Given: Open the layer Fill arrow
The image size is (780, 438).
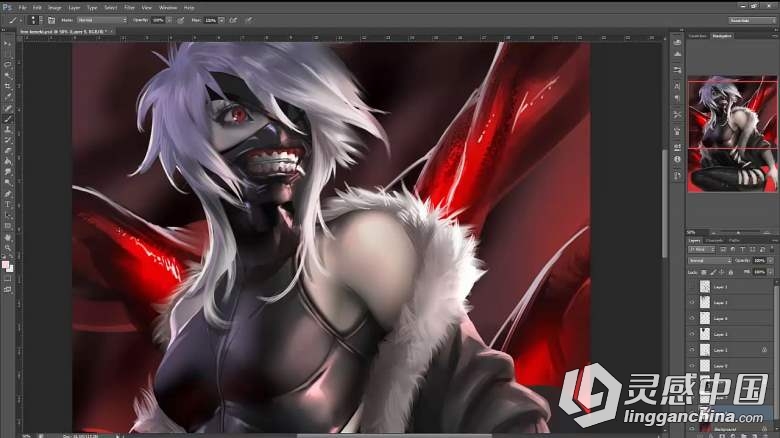Looking at the screenshot, I should coord(771,272).
